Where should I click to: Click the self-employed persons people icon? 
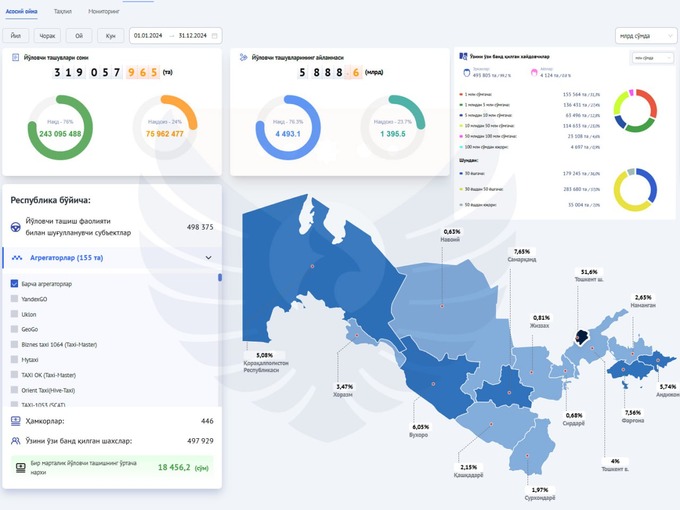pyautogui.click(x=16, y=440)
